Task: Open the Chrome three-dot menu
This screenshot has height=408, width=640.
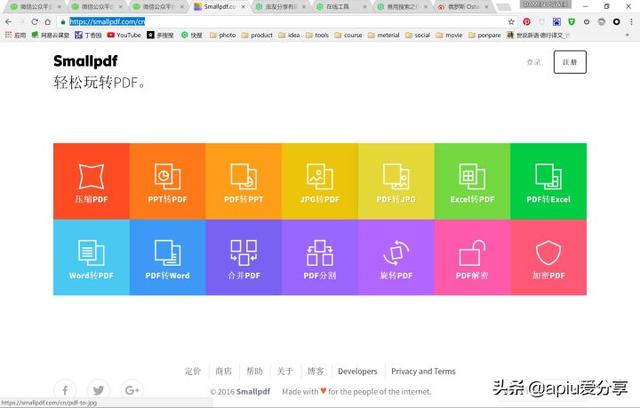Action: 631,22
